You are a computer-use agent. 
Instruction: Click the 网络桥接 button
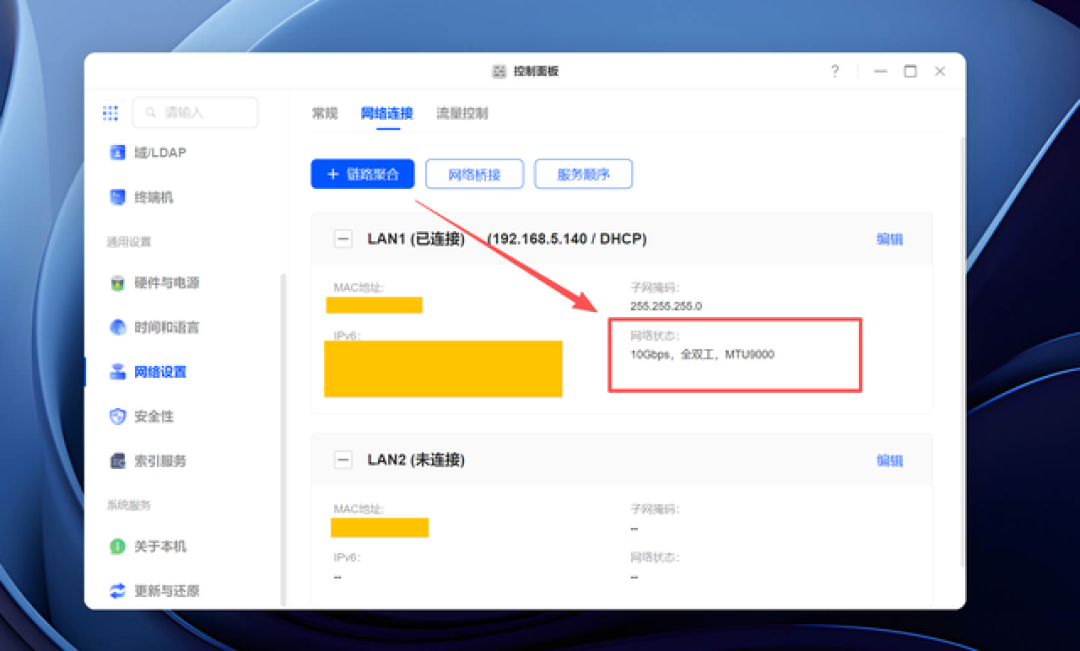tap(475, 174)
